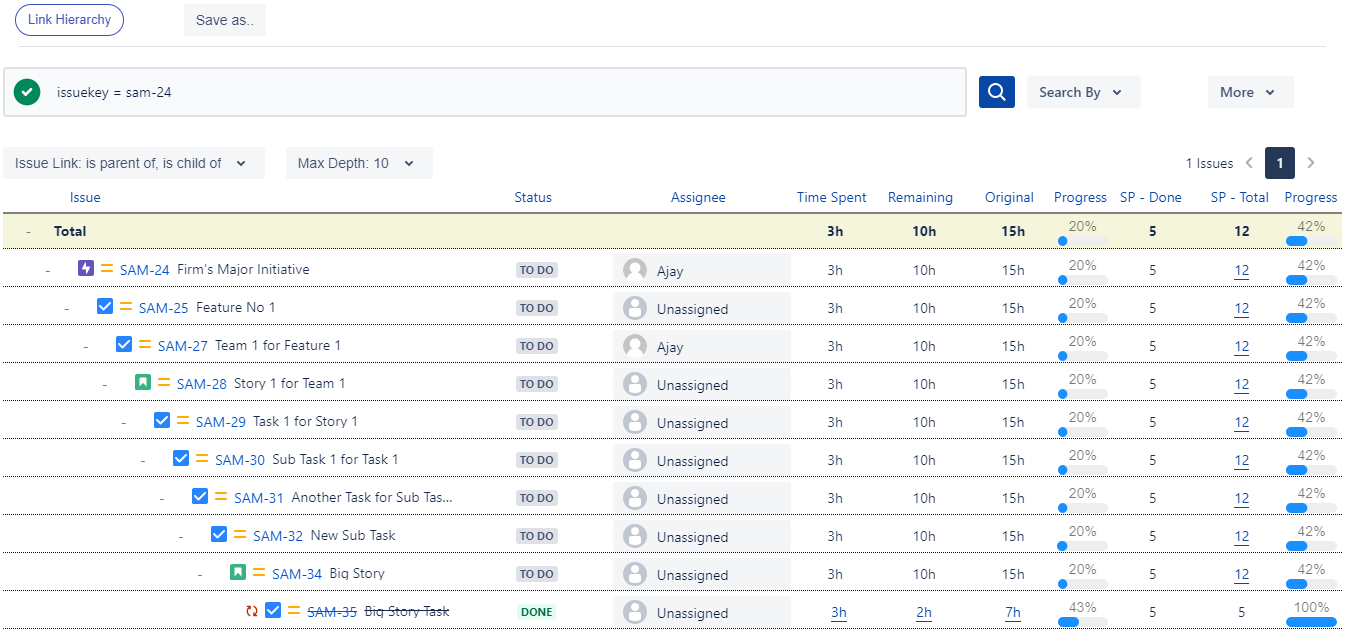Click the JQL query input field

point(500,92)
